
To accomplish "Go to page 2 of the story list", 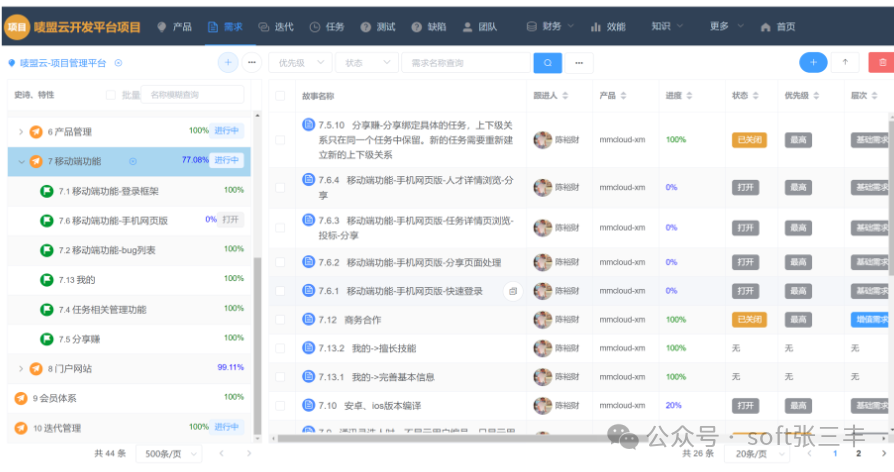I will point(858,453).
